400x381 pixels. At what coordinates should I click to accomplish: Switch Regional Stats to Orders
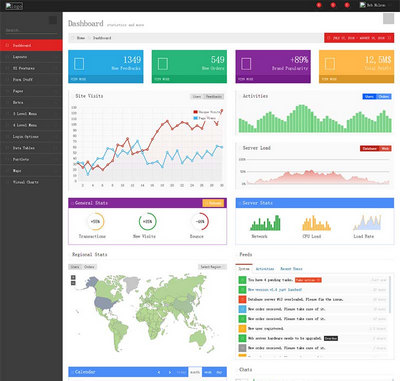click(89, 267)
